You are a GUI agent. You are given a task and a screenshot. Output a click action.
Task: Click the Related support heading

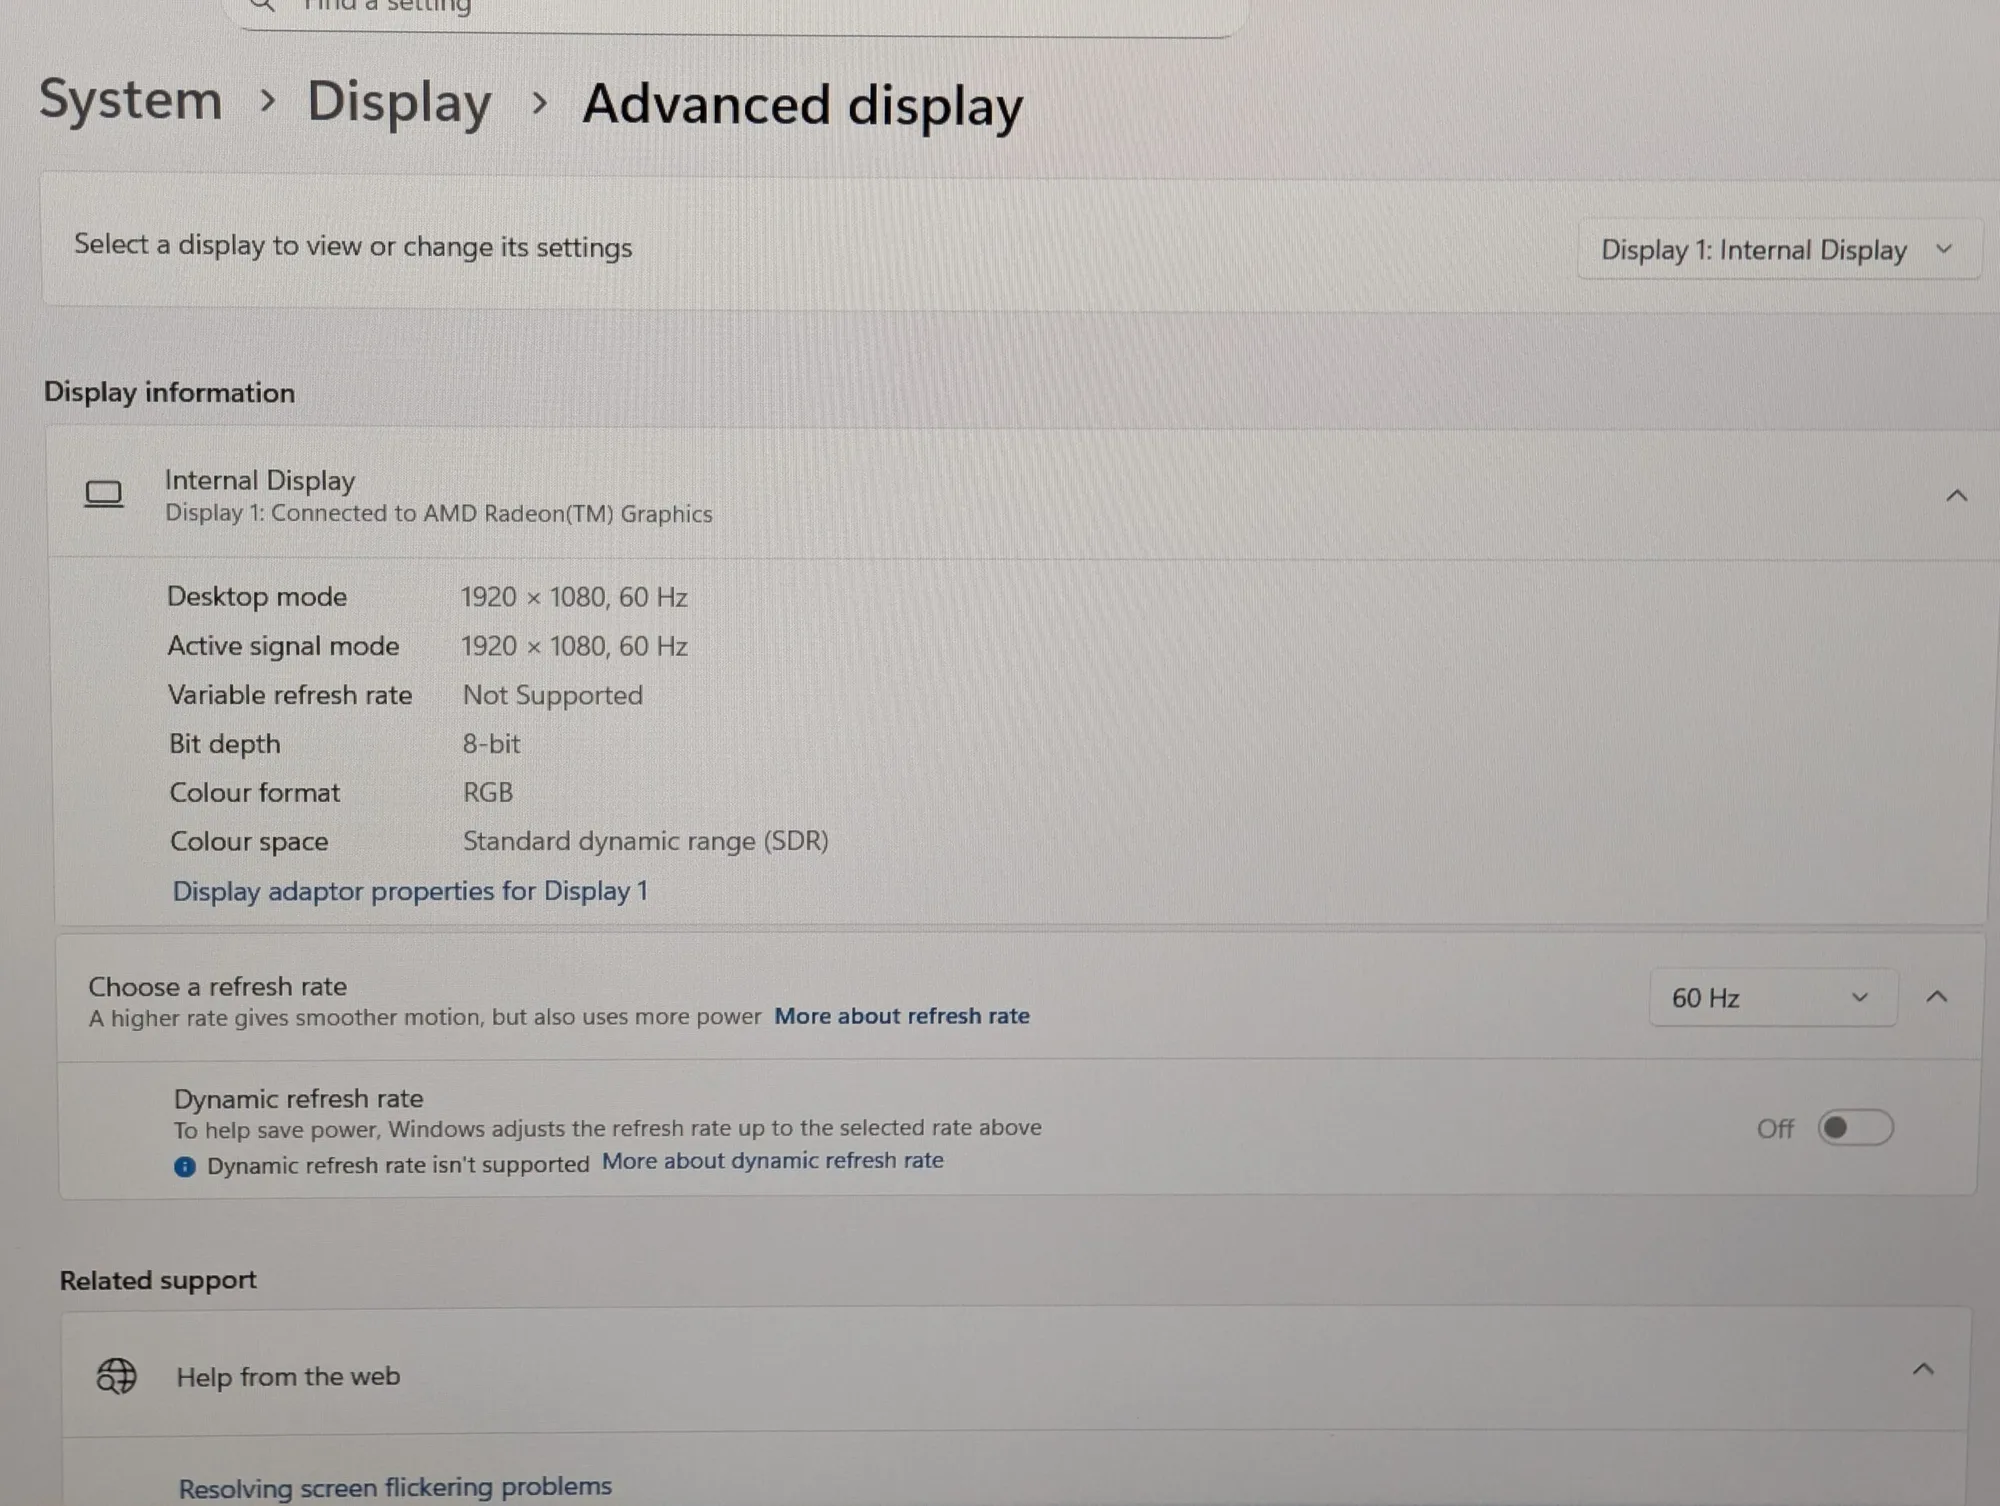[158, 1280]
